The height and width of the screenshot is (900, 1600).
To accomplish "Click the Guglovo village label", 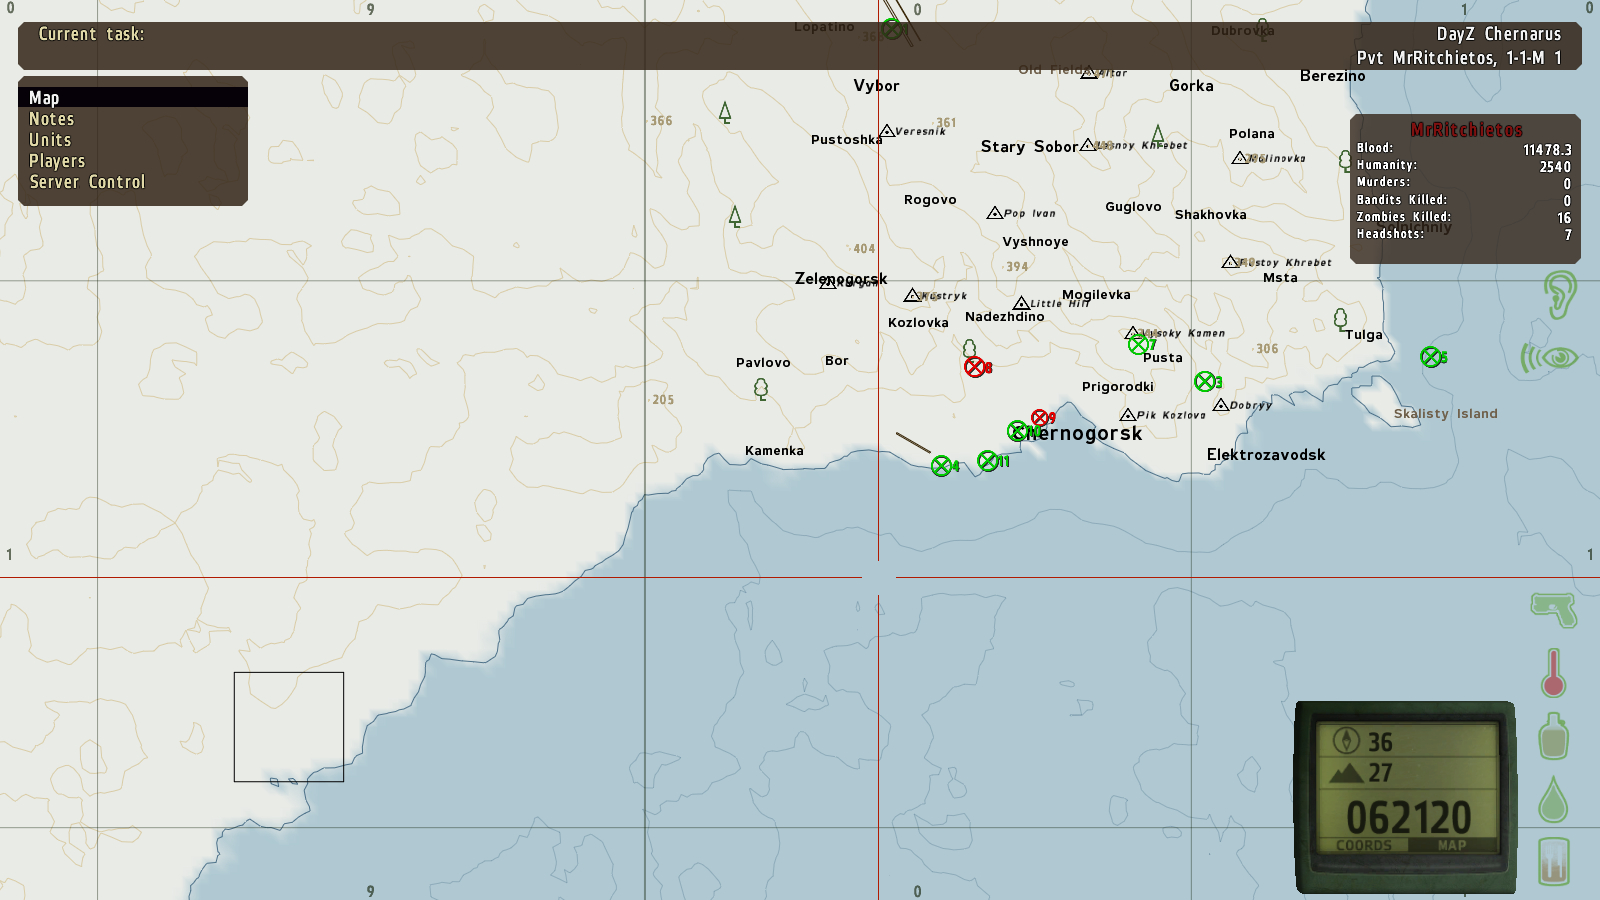I will pyautogui.click(x=1133, y=206).
